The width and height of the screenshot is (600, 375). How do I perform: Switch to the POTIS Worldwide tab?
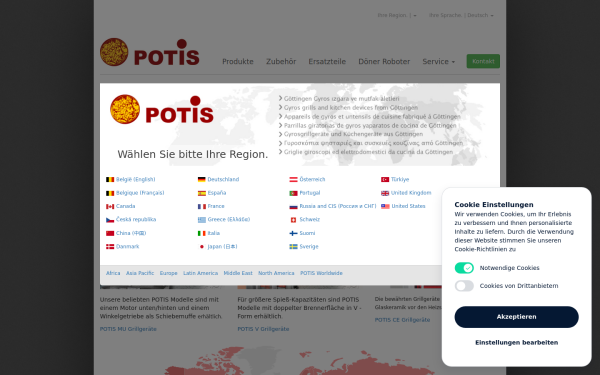click(x=321, y=273)
